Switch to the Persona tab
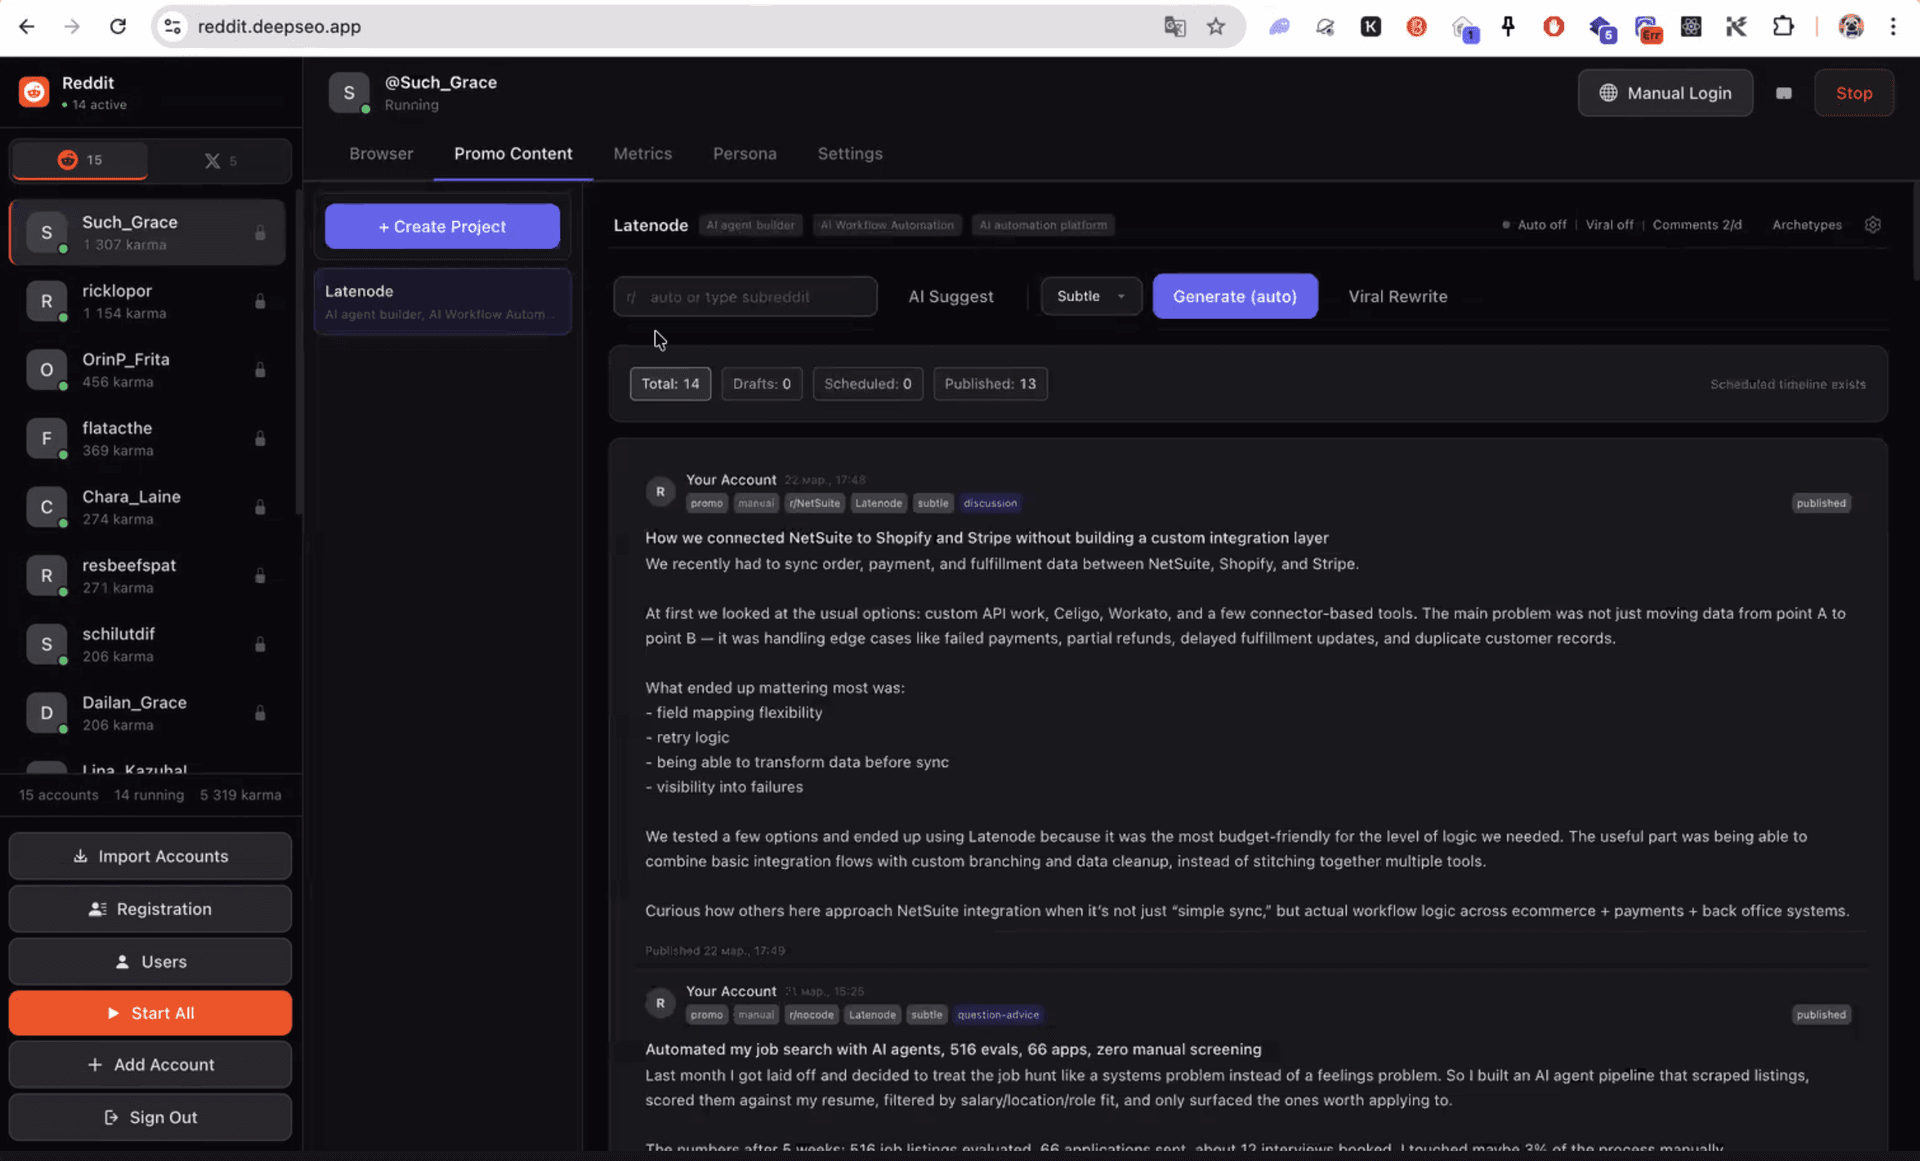1920x1161 pixels. [745, 154]
